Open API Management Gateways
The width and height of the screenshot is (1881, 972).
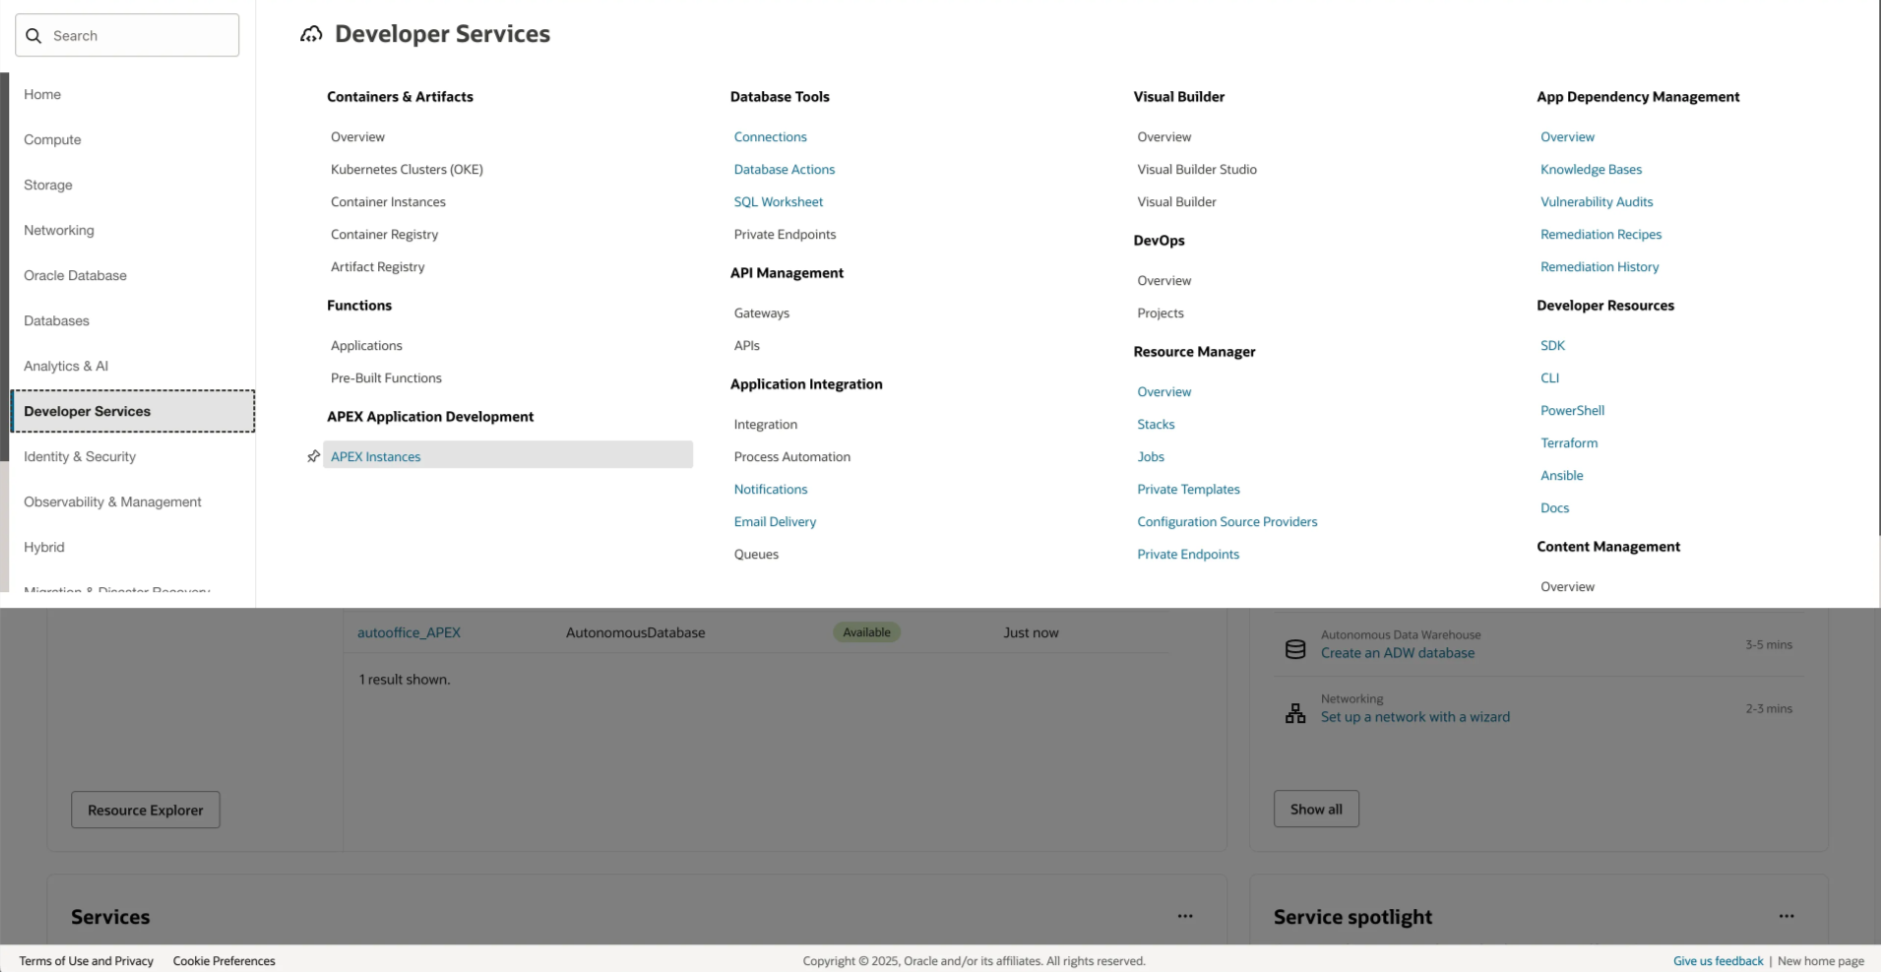pos(761,313)
